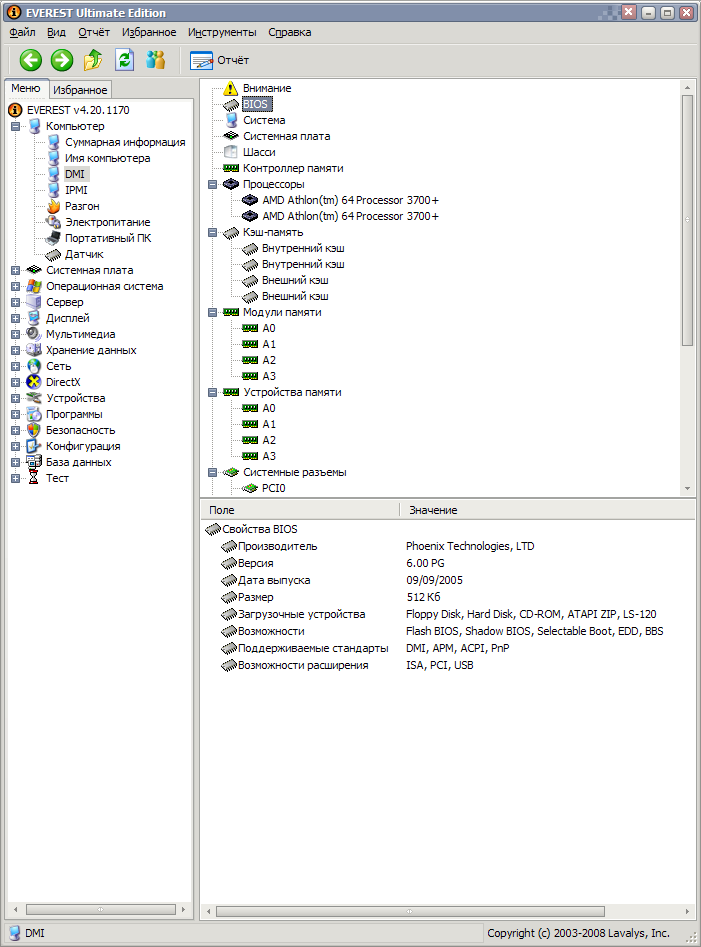Expand the Дисплей node

(x=15, y=318)
